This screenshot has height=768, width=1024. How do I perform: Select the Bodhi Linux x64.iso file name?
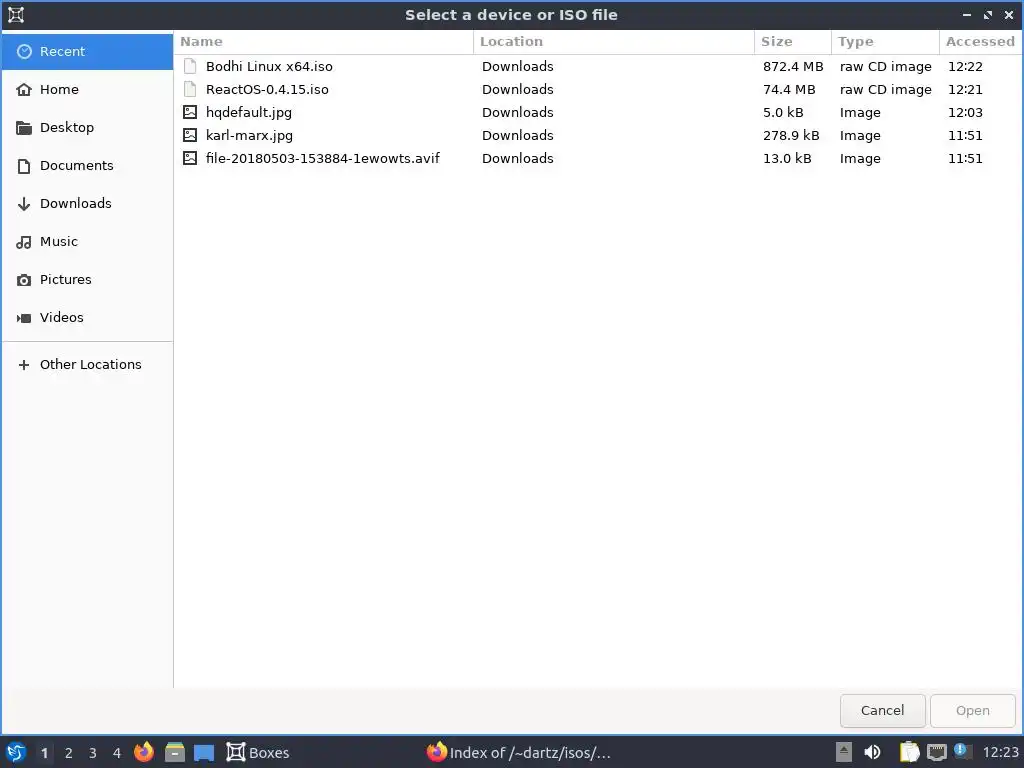click(269, 67)
